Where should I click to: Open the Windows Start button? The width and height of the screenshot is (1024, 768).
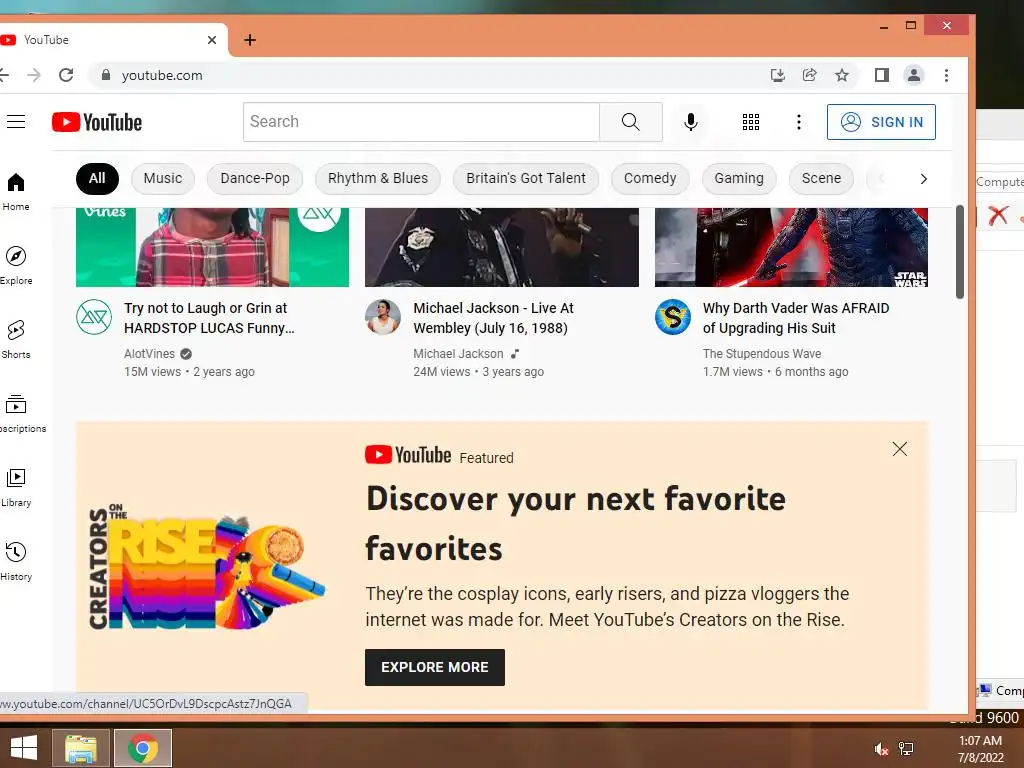(x=24, y=748)
